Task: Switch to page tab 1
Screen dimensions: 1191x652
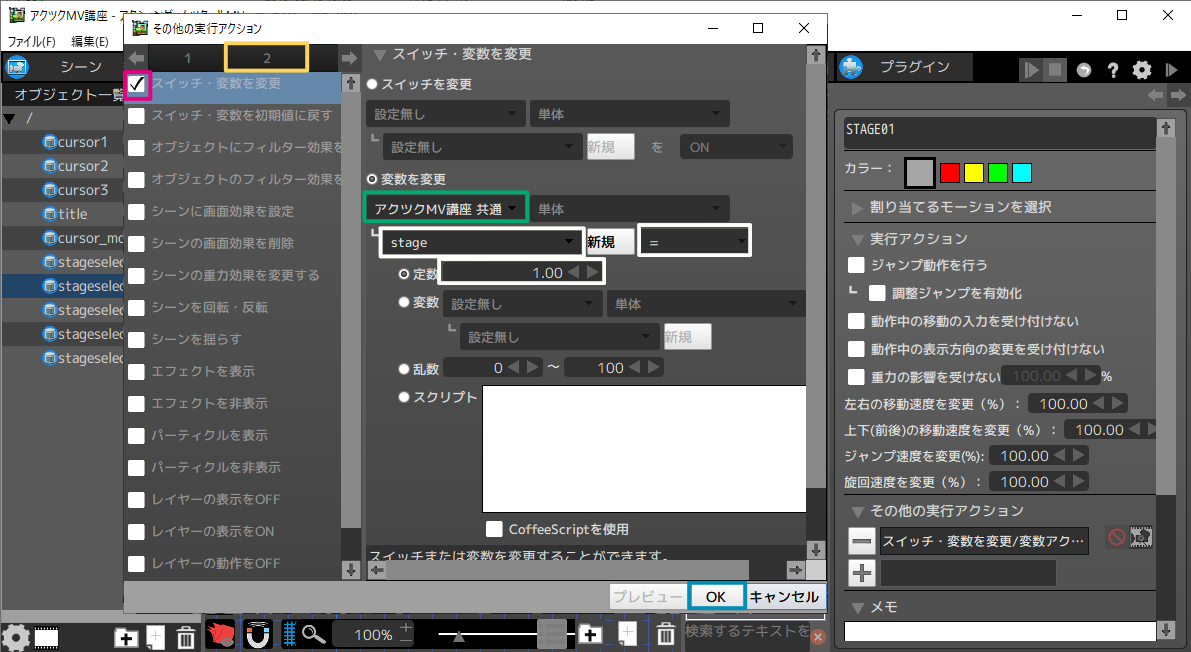Action: [187, 59]
